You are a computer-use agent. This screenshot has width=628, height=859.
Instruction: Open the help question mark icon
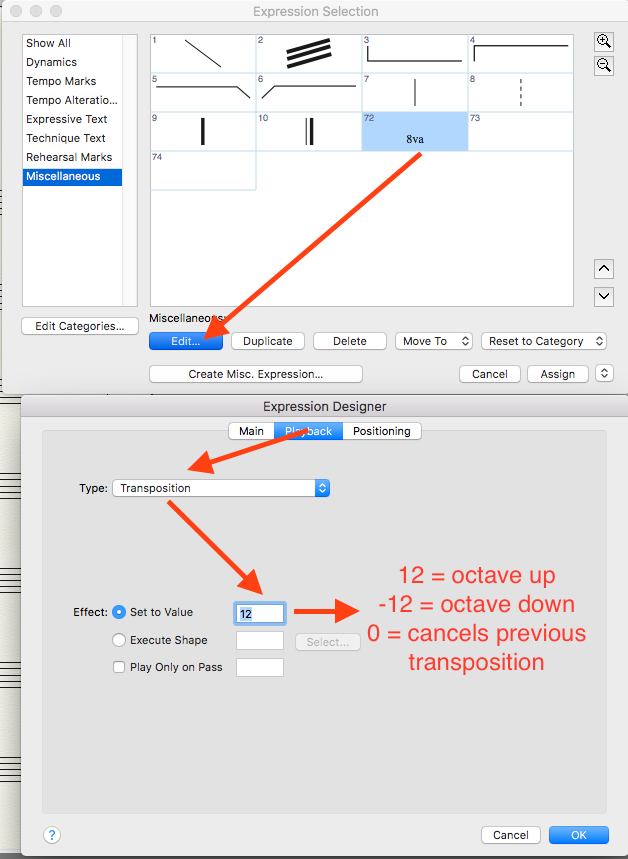click(53, 835)
